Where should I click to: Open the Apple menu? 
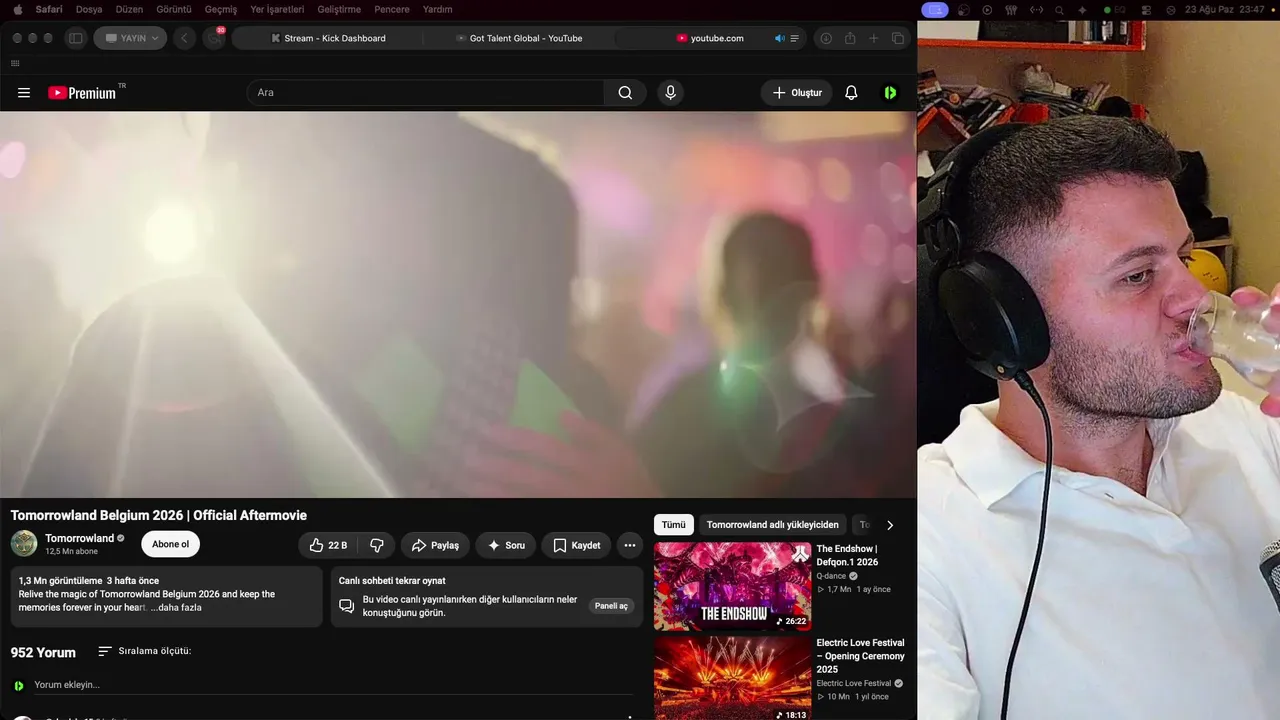tap(17, 9)
